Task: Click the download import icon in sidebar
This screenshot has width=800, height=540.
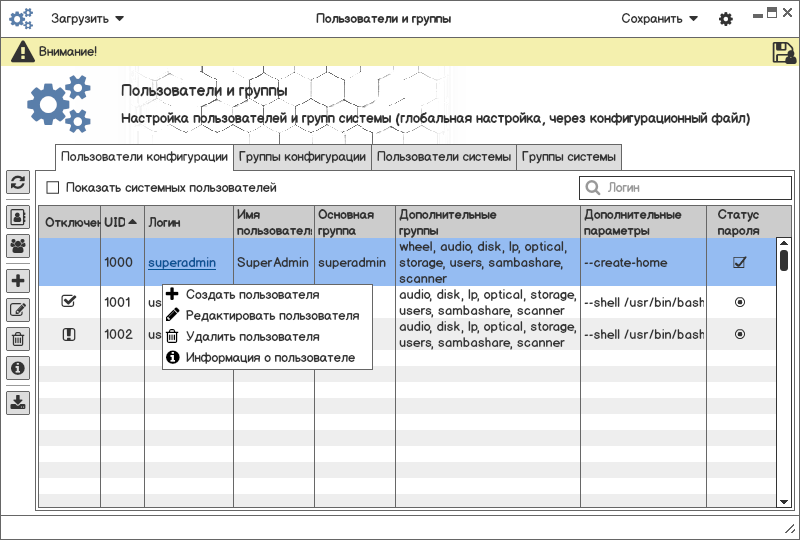Action: (x=18, y=402)
